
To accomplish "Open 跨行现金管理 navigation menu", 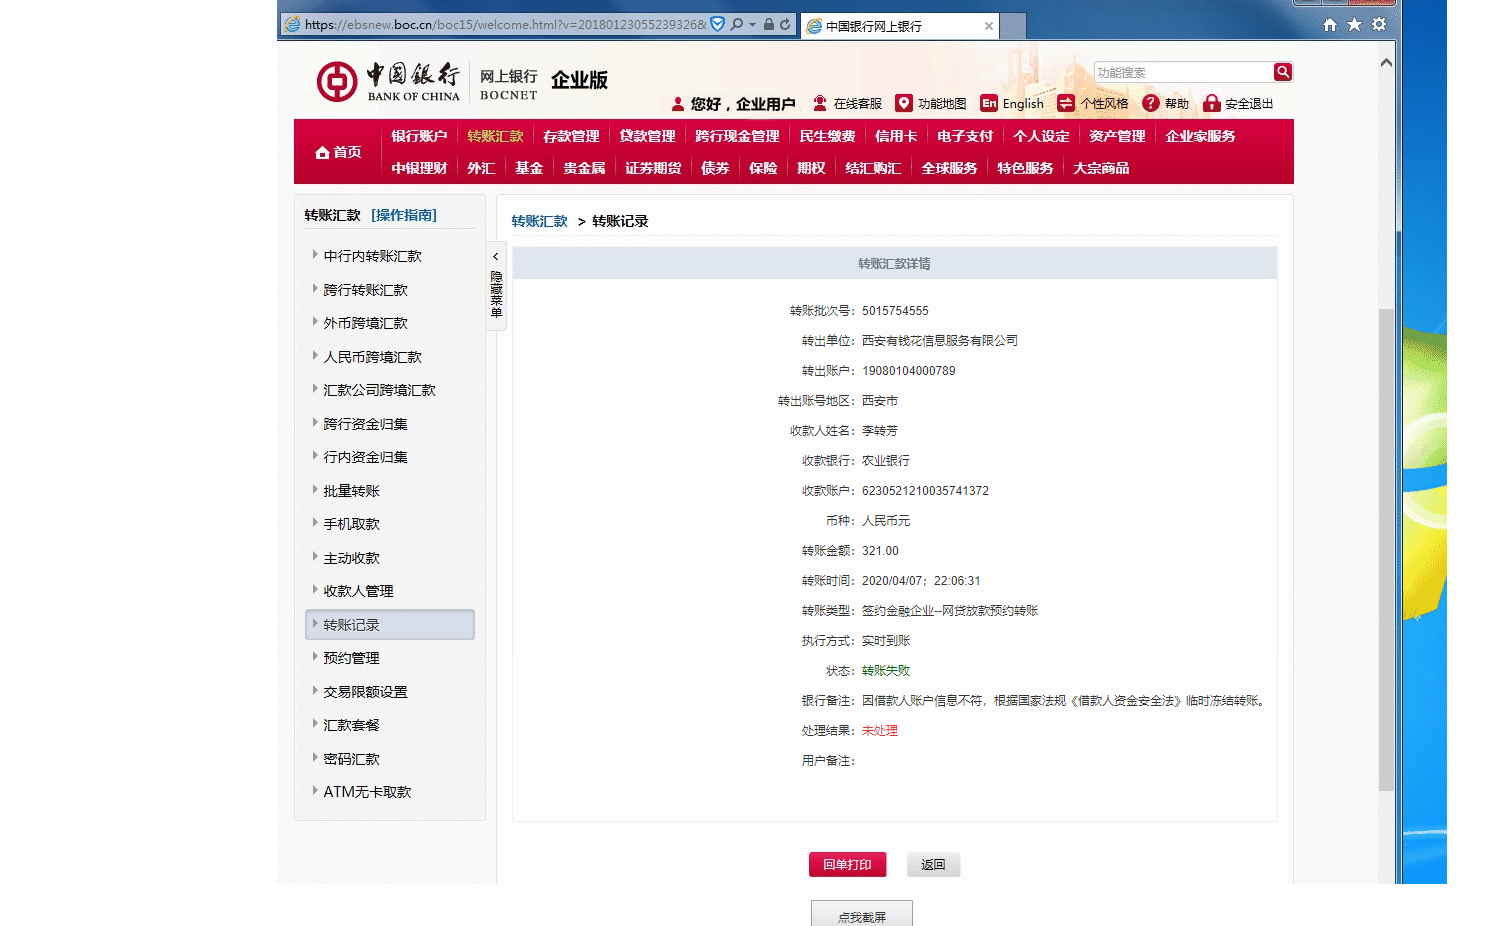I will (737, 136).
